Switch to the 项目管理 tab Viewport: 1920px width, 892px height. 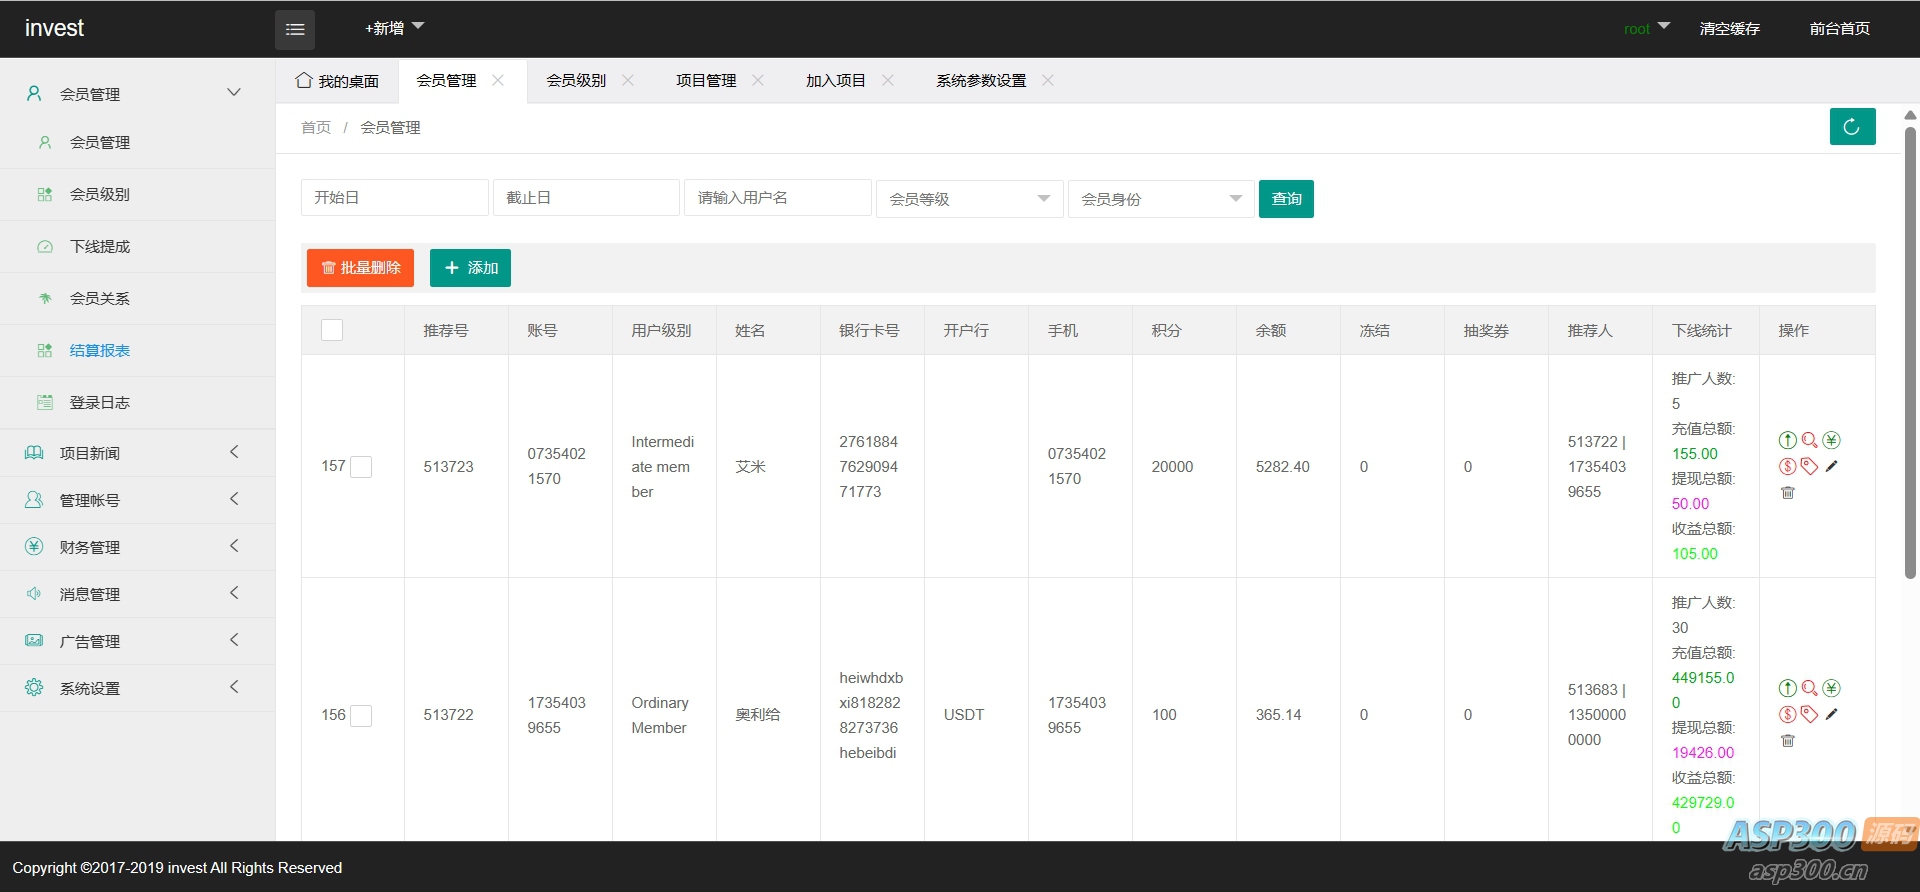click(706, 81)
